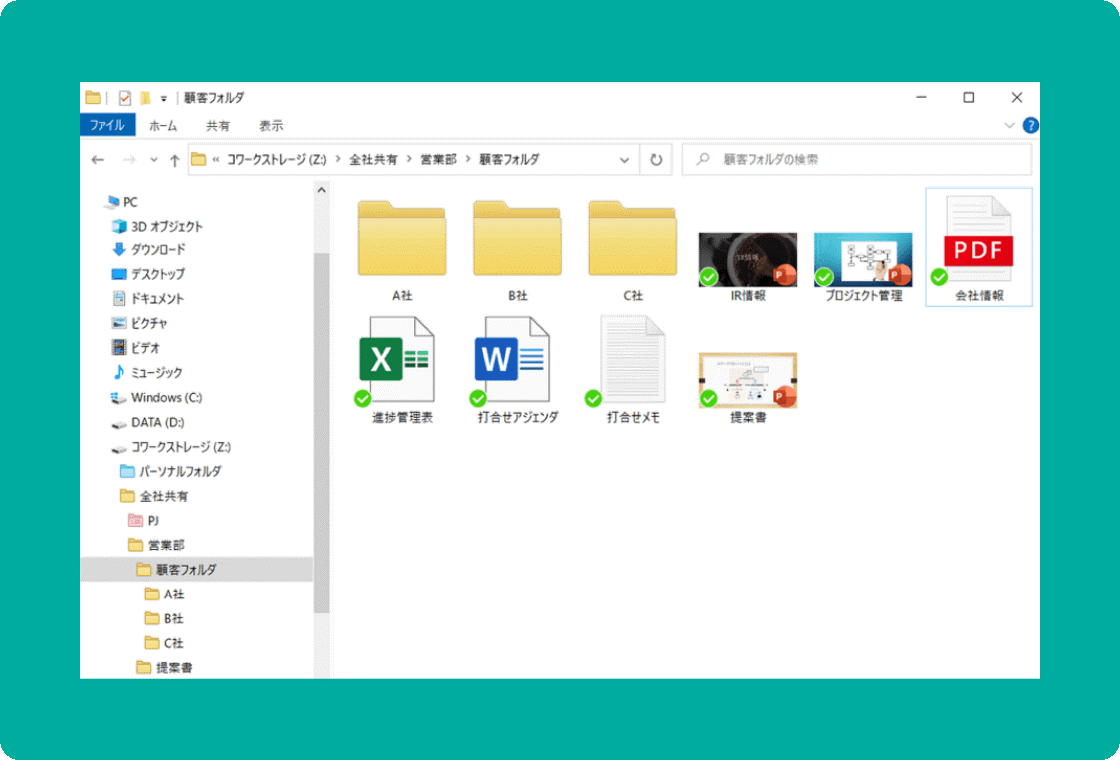
Task: Click the refresh button next to address bar
Action: [658, 159]
